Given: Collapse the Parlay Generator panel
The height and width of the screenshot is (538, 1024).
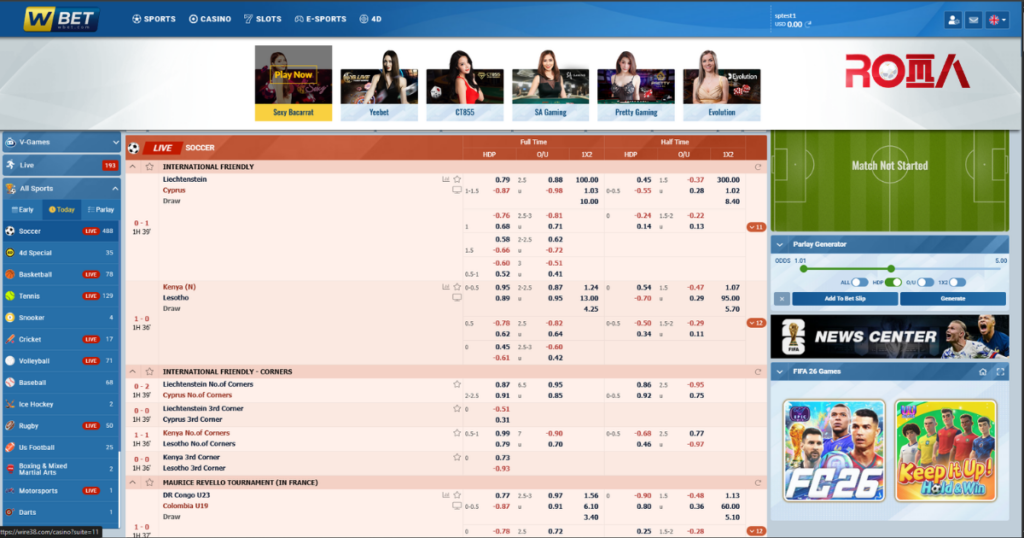Looking at the screenshot, I should pyautogui.click(x=780, y=244).
